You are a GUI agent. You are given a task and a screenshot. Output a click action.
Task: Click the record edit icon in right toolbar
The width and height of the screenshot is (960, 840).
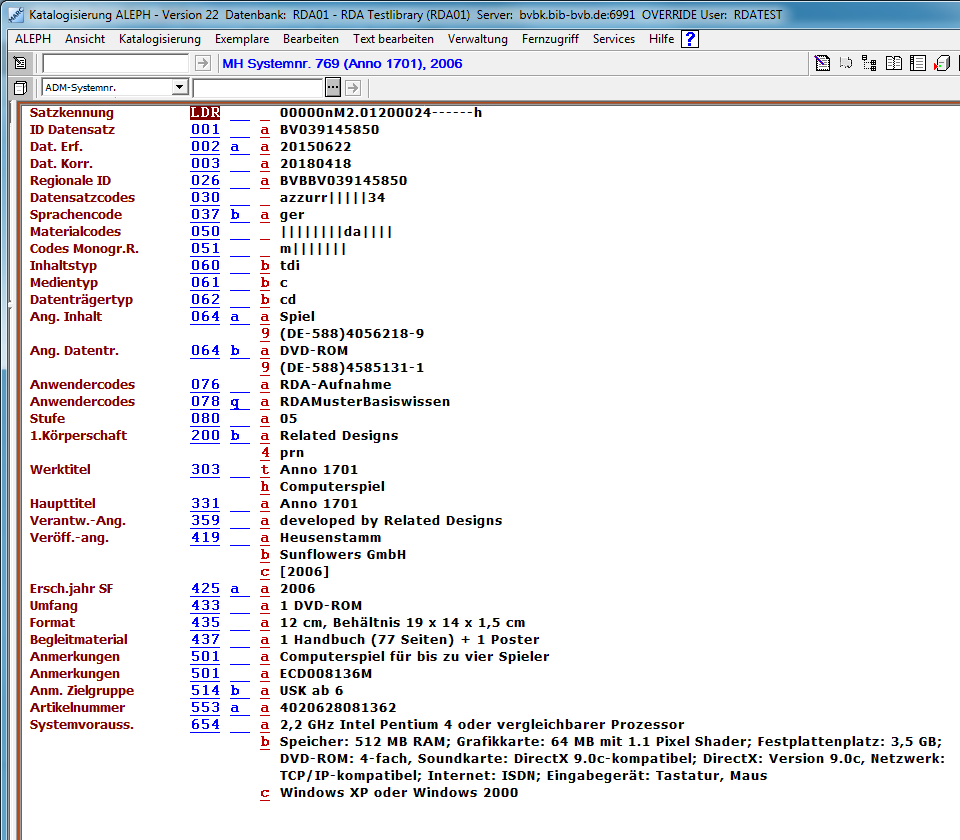[822, 63]
